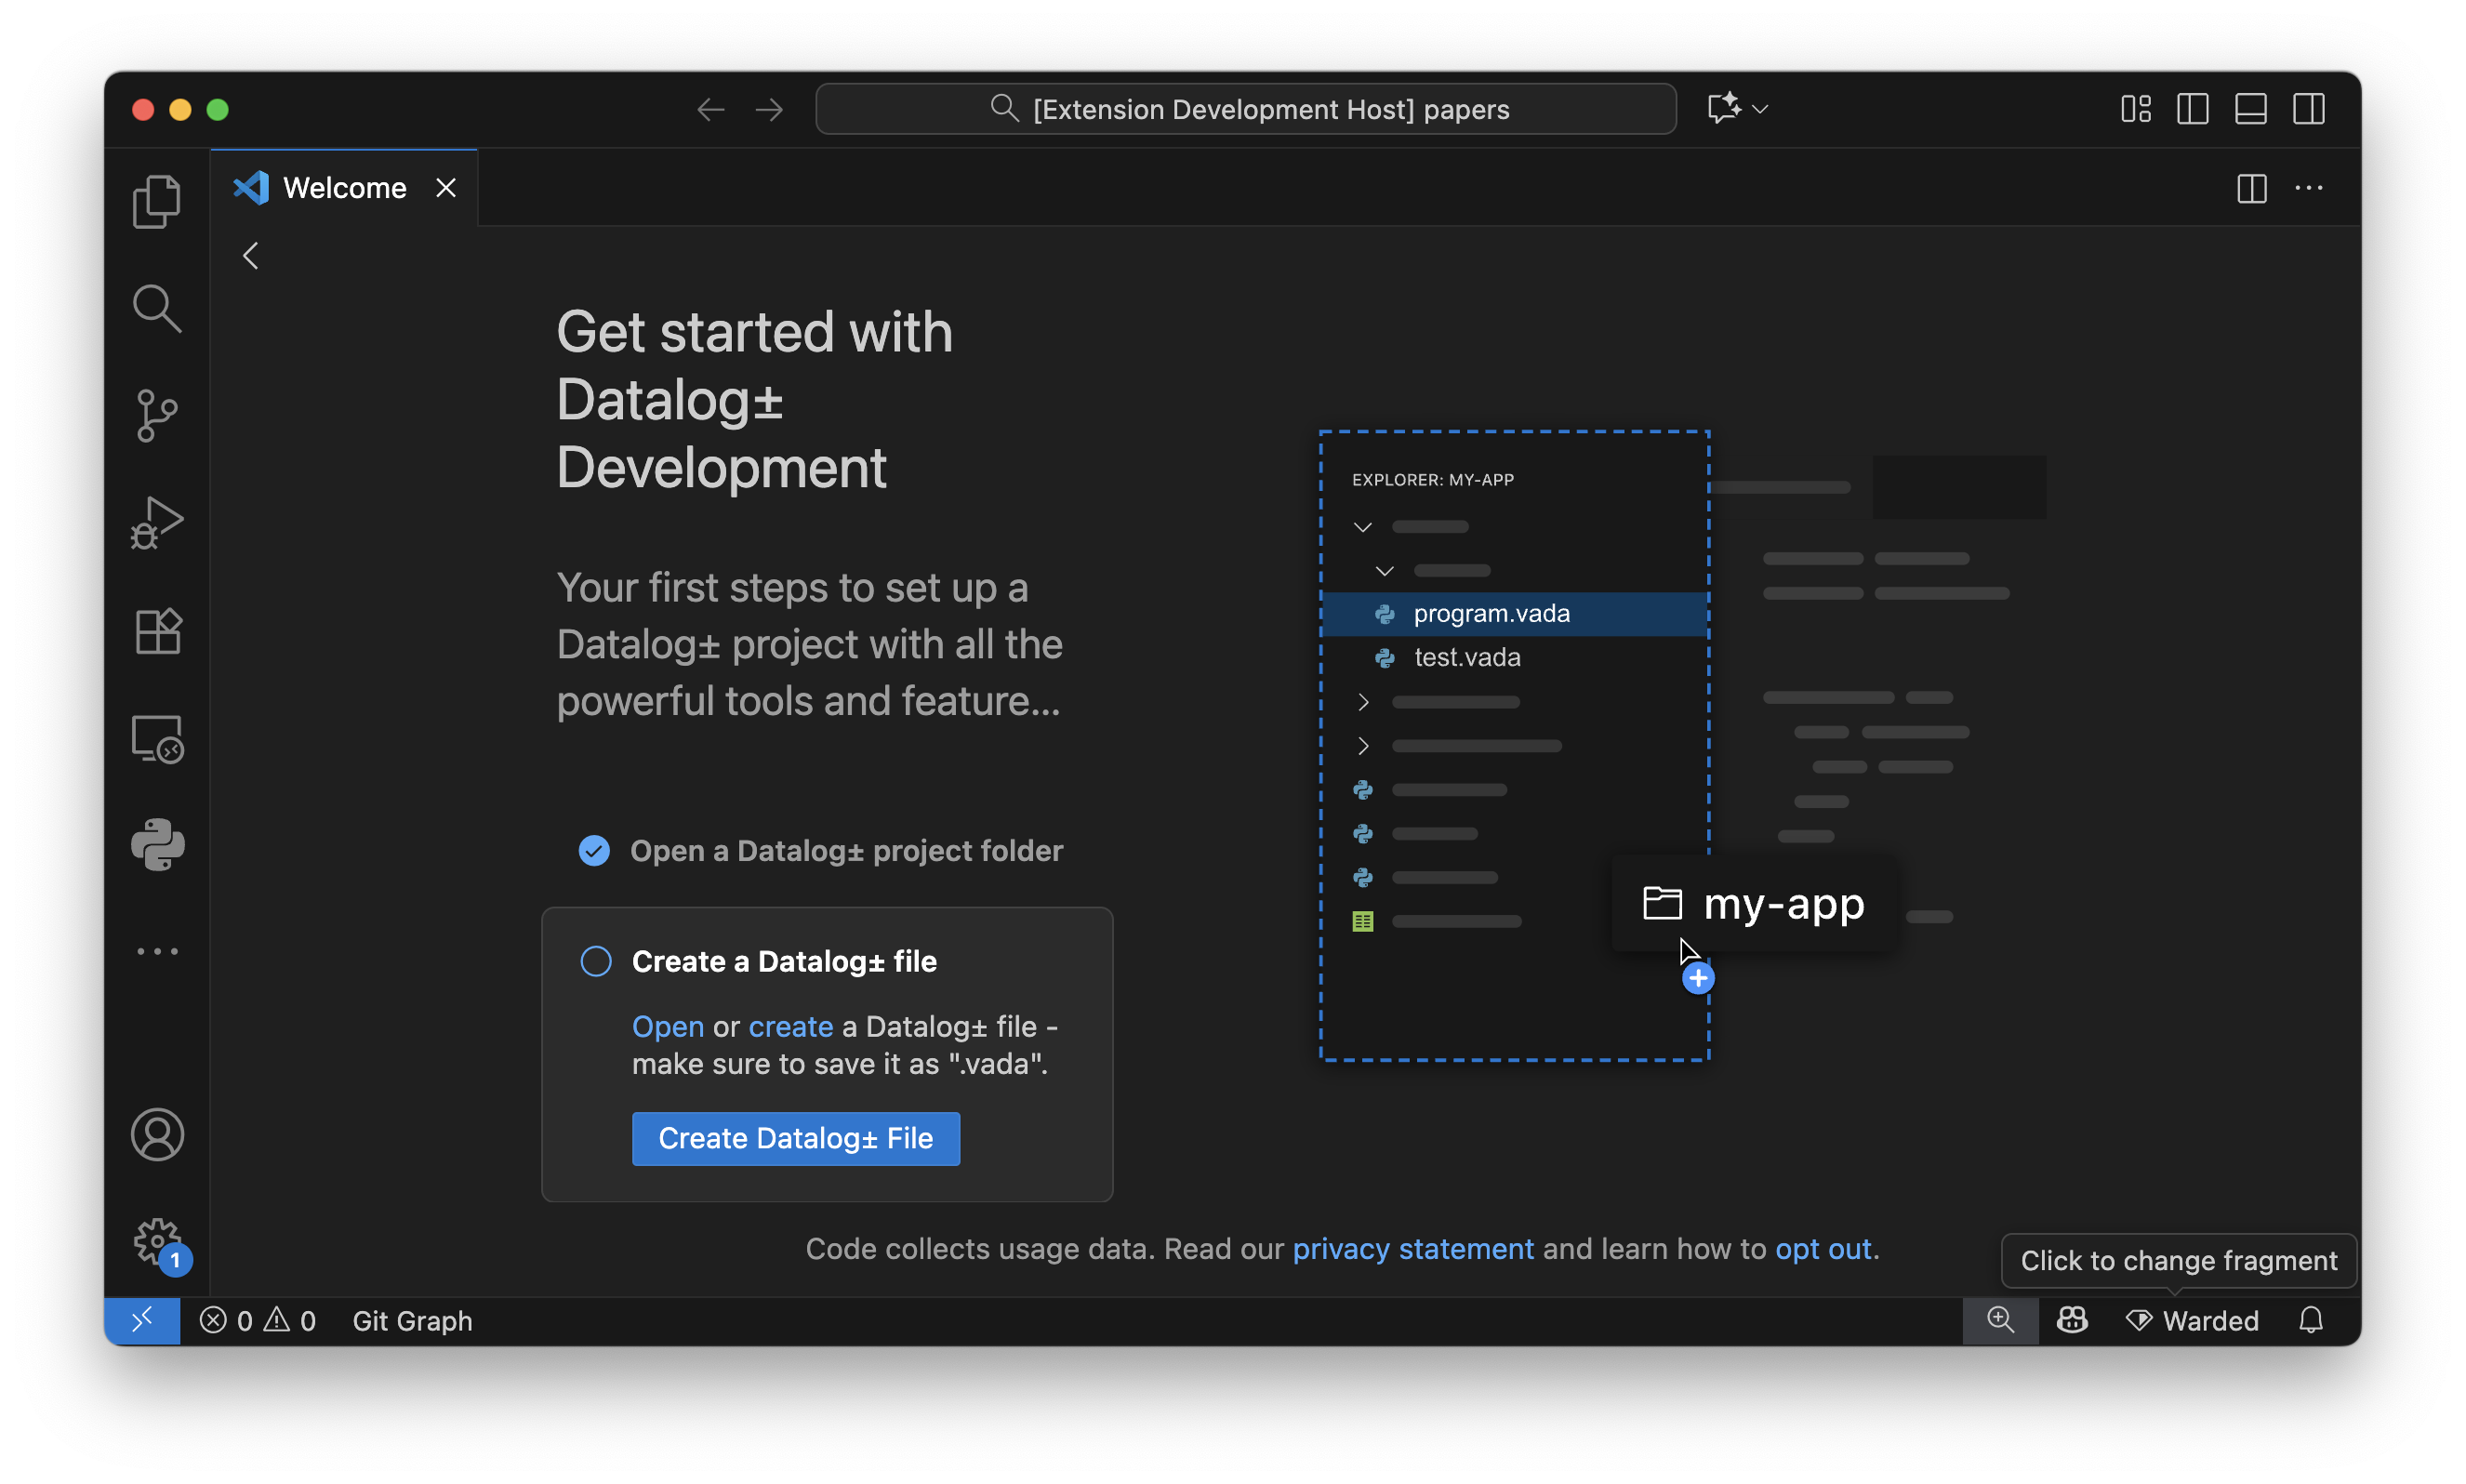2466x1484 pixels.
Task: Open the Python view in activity bar
Action: [x=157, y=845]
